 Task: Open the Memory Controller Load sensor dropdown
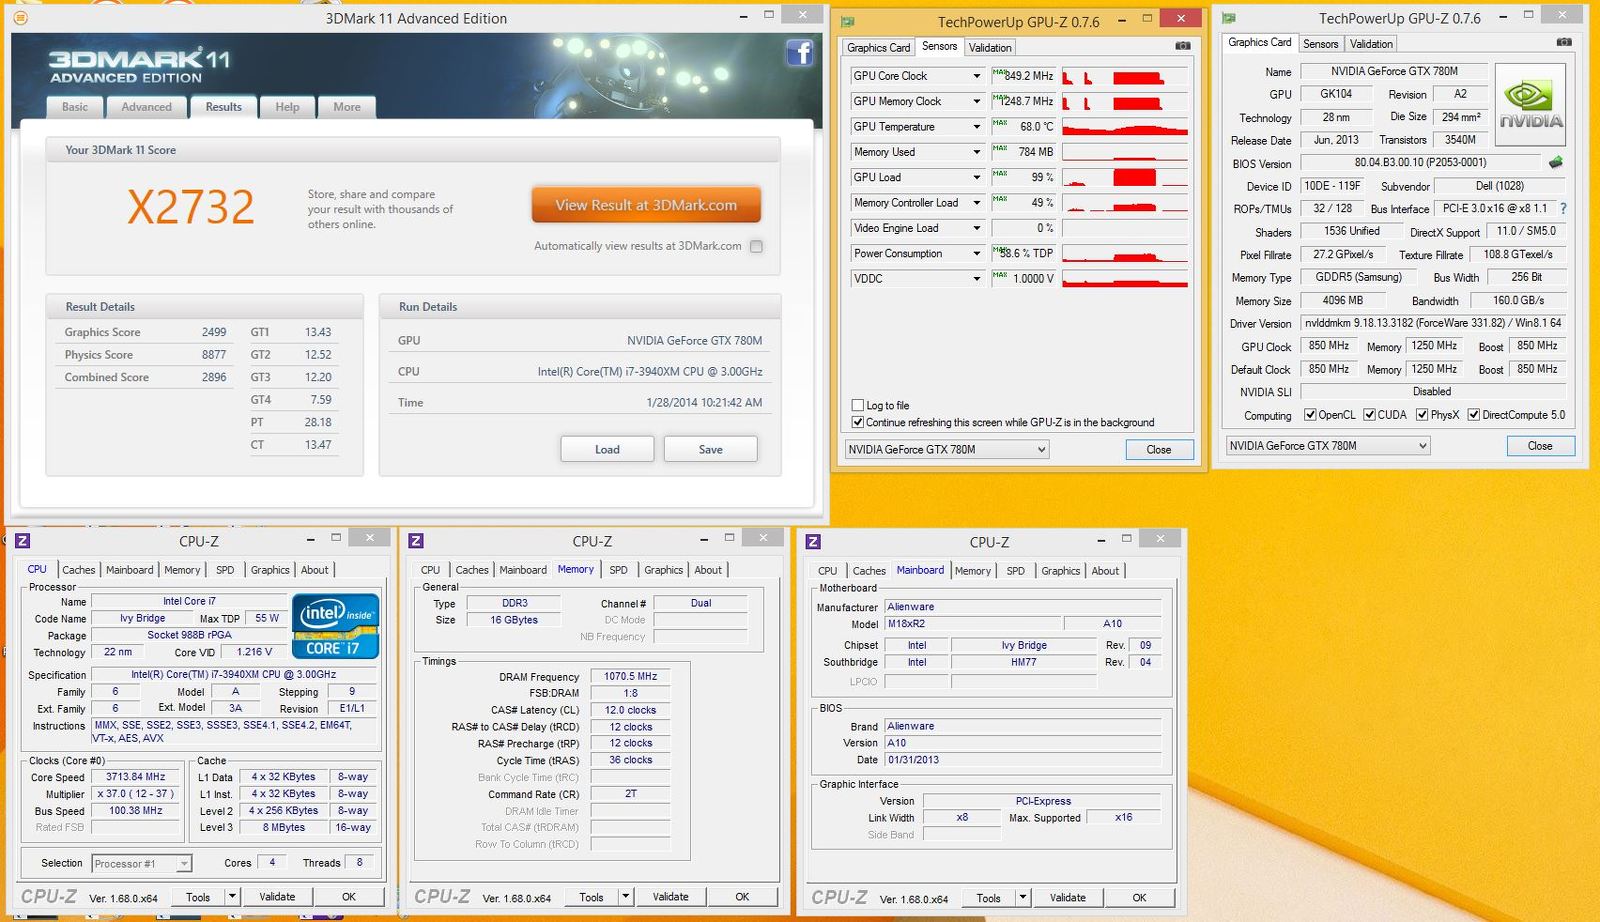point(977,203)
